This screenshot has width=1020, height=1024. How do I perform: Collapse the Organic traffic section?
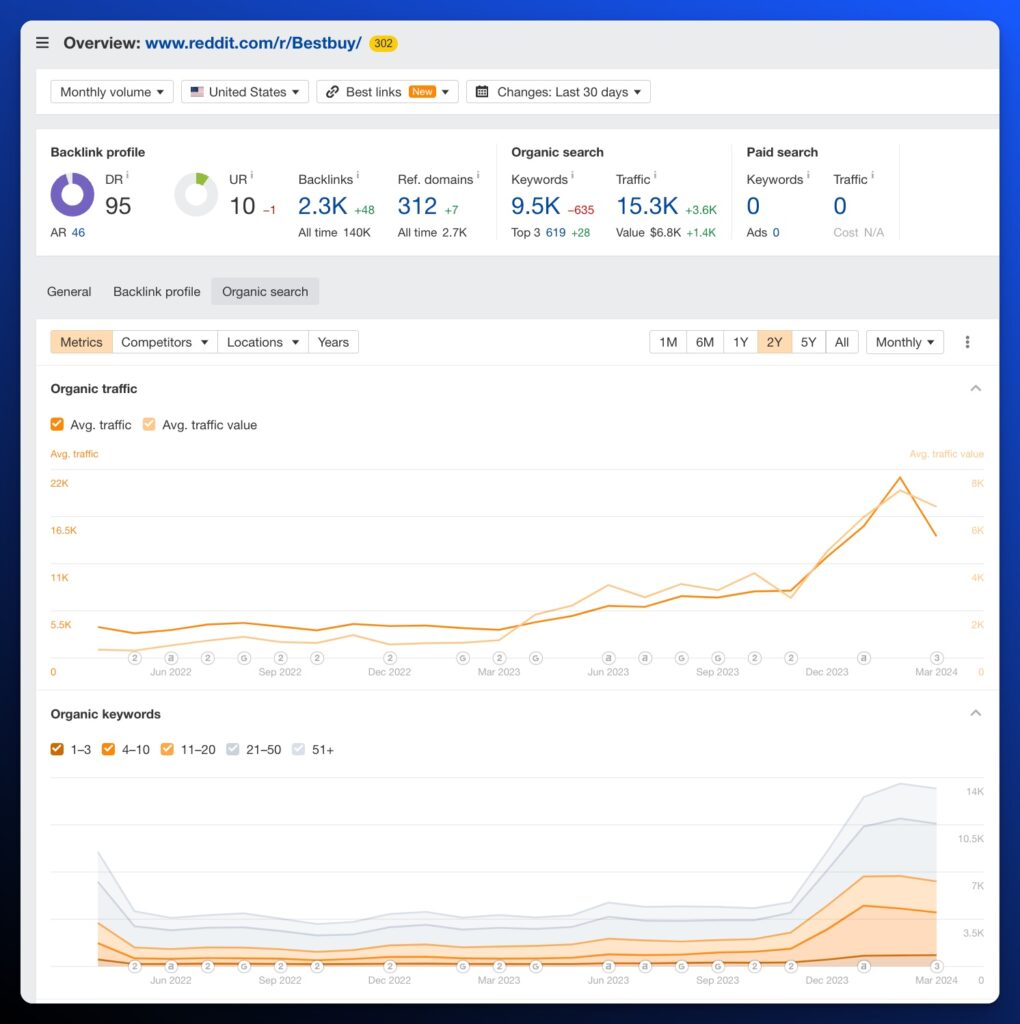coord(976,388)
